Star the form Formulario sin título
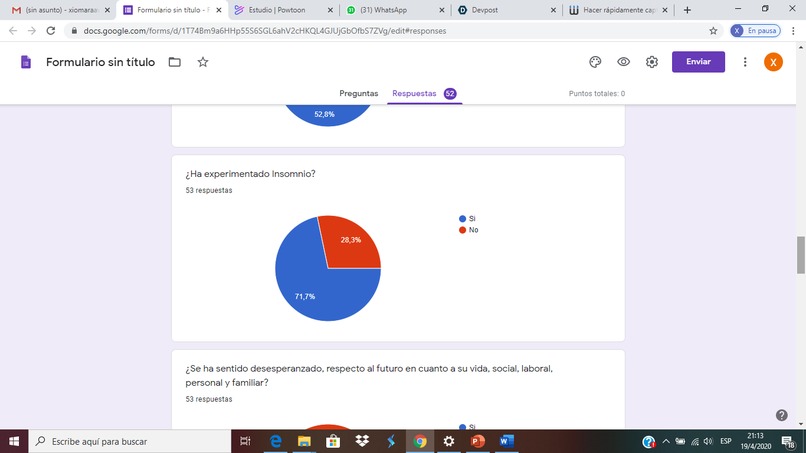Screen dimensions: 806x453 click(203, 62)
